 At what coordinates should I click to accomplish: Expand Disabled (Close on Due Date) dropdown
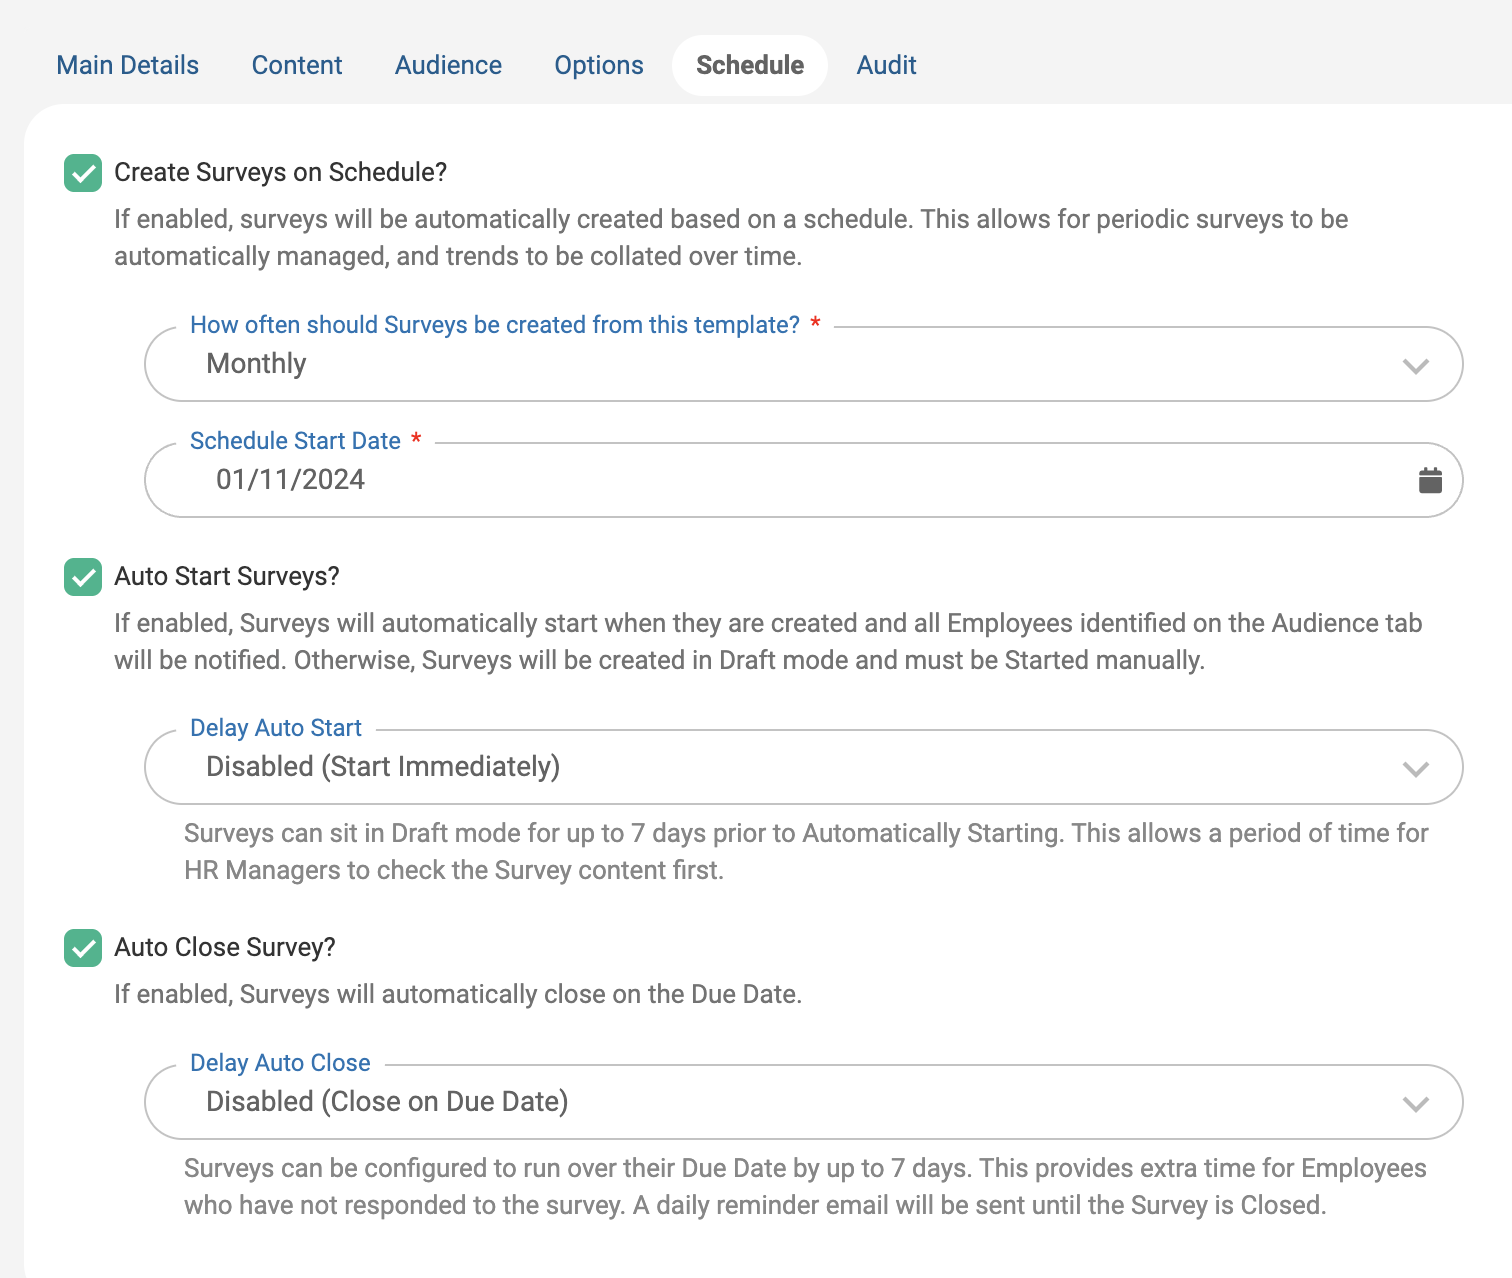[x=804, y=1102]
